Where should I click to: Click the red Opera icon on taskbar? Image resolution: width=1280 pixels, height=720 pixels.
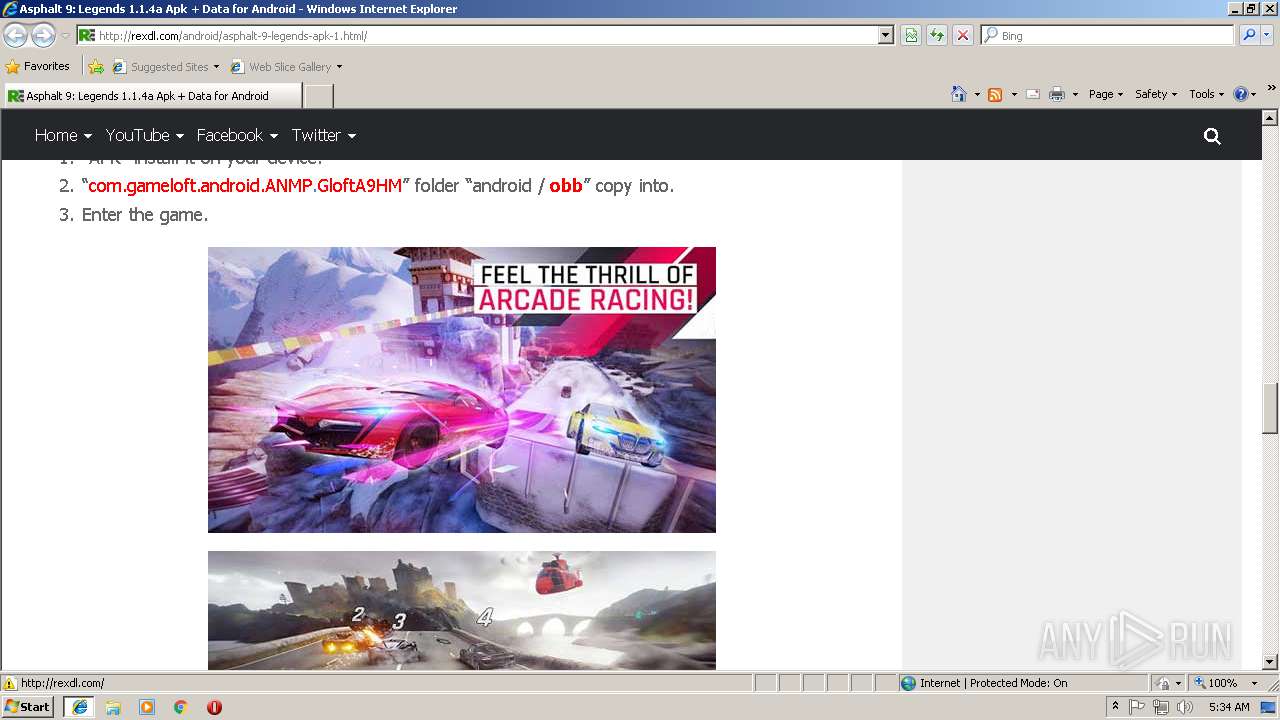tap(214, 707)
